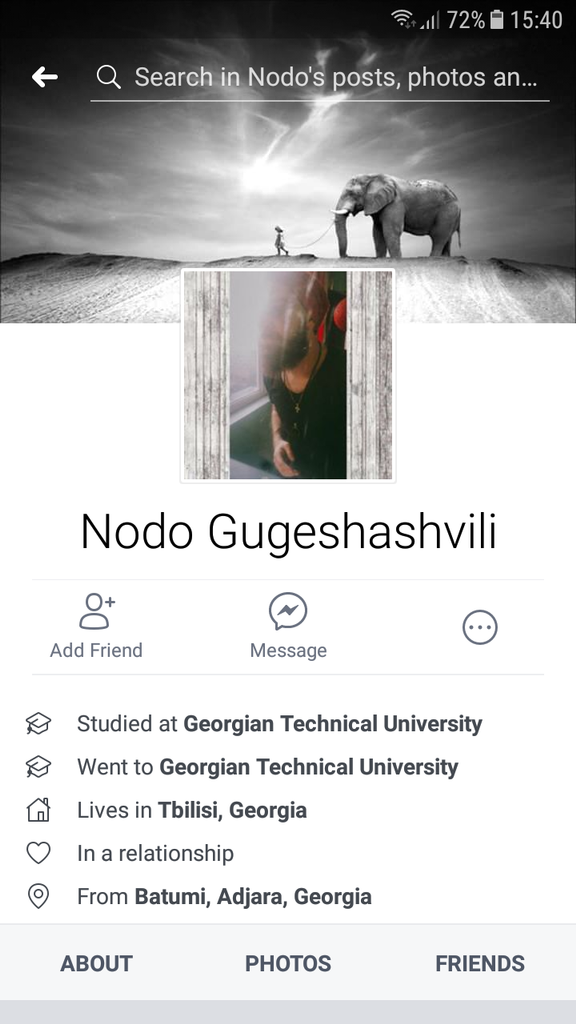Follow the Tbilisi, Georgia link
This screenshot has width=576, height=1024.
pyautogui.click(x=232, y=810)
